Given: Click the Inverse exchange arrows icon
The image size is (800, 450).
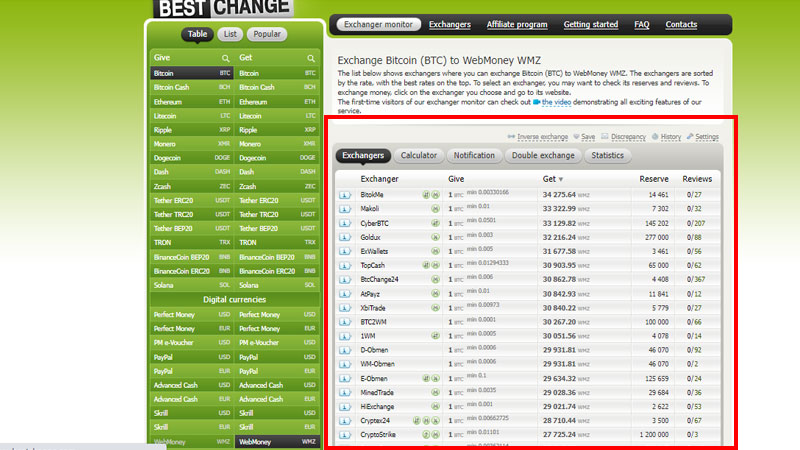Looking at the screenshot, I should [x=511, y=137].
